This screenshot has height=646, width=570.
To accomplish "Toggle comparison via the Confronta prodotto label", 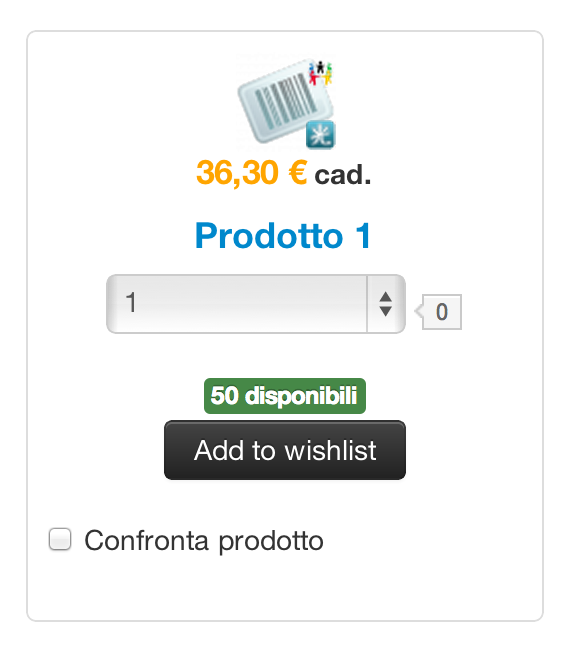I will point(204,541).
